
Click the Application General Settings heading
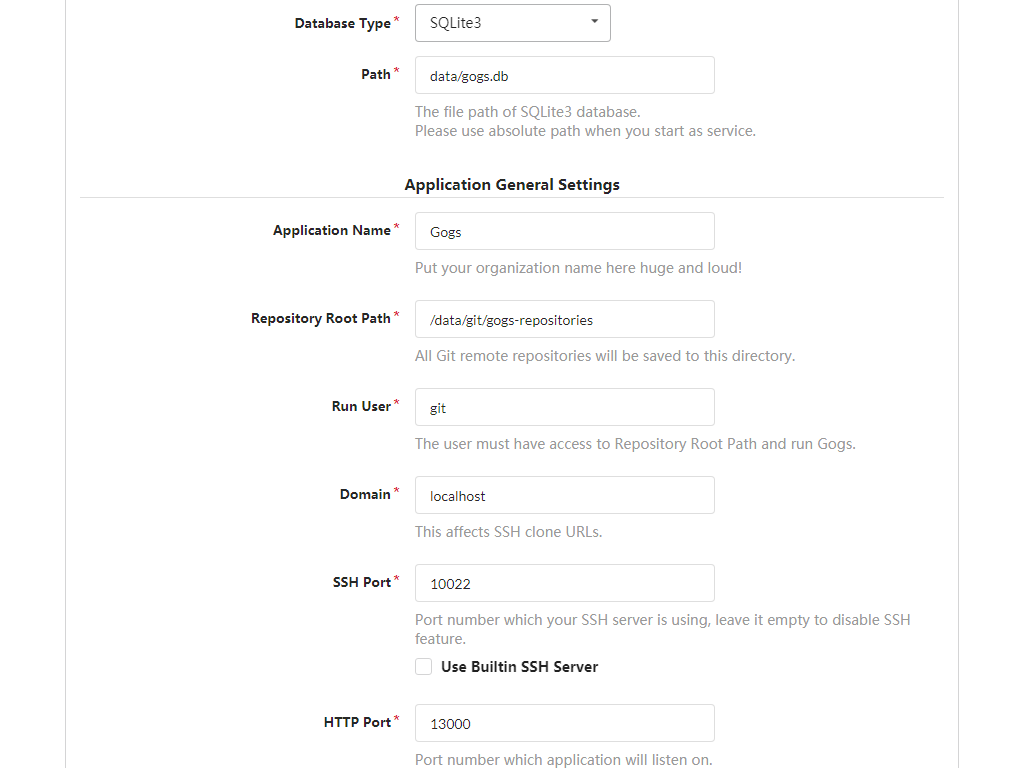point(512,185)
